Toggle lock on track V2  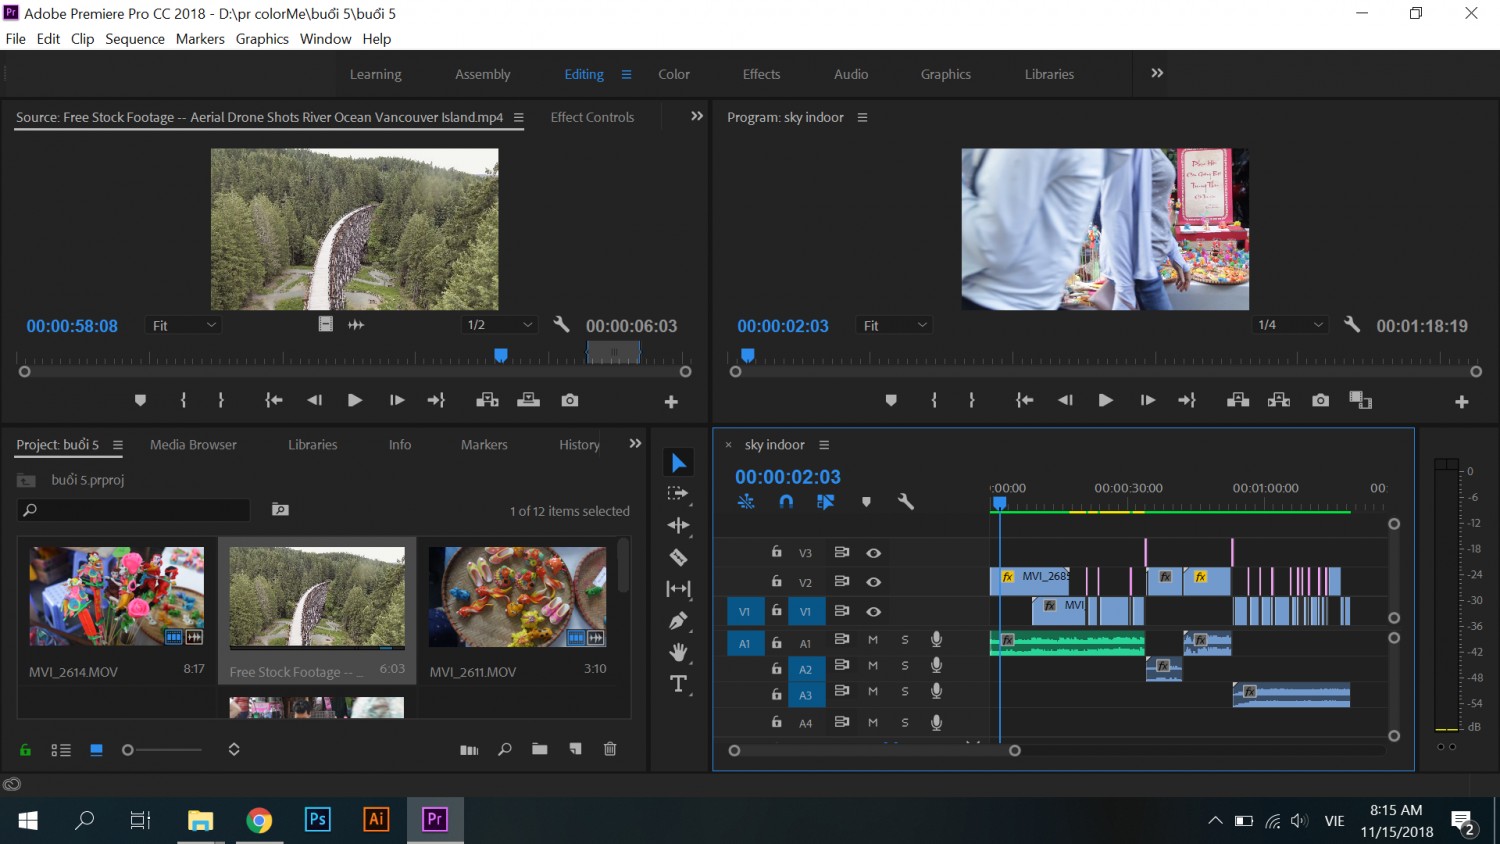coord(776,581)
